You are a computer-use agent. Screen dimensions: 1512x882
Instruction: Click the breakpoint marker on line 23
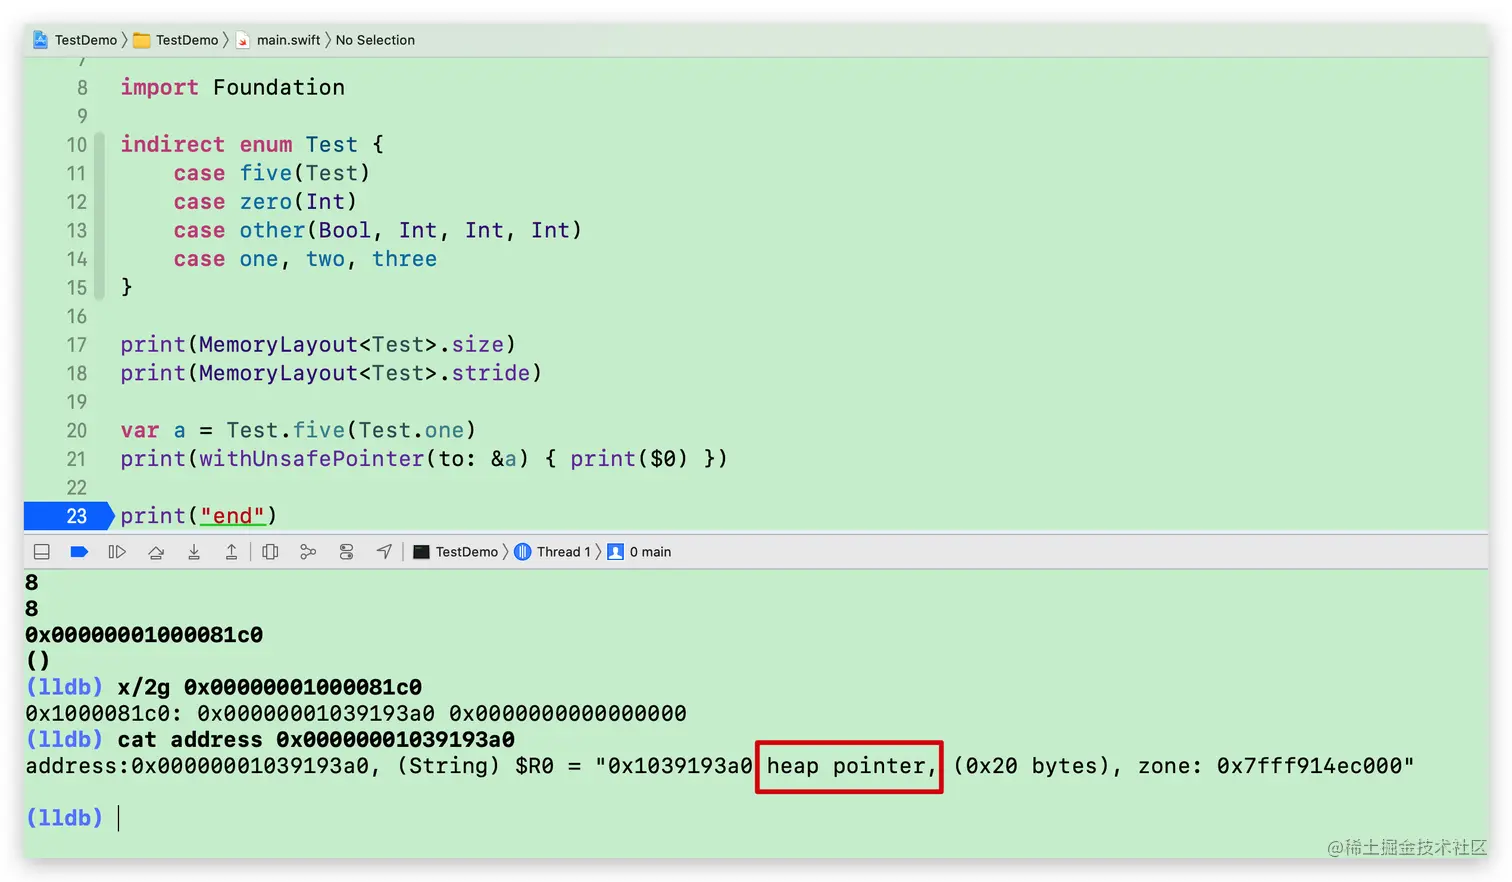click(69, 516)
